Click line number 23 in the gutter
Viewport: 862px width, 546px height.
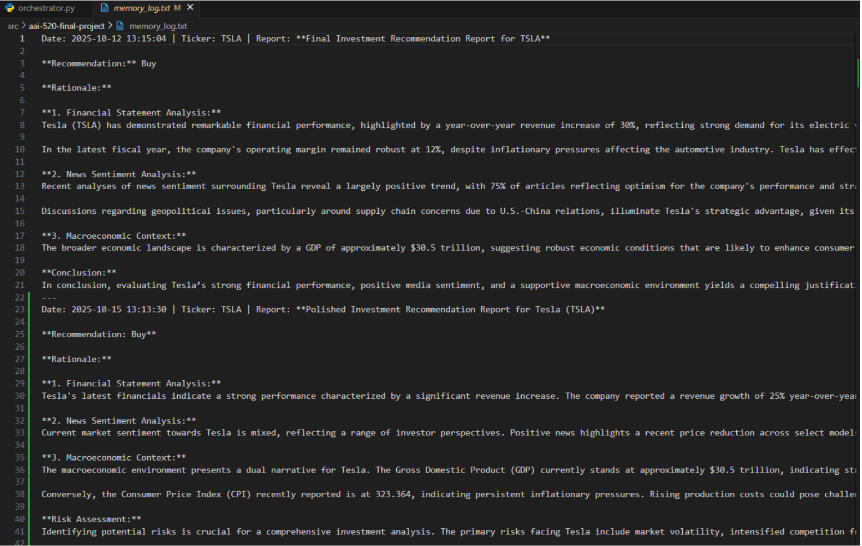pyautogui.click(x=20, y=309)
